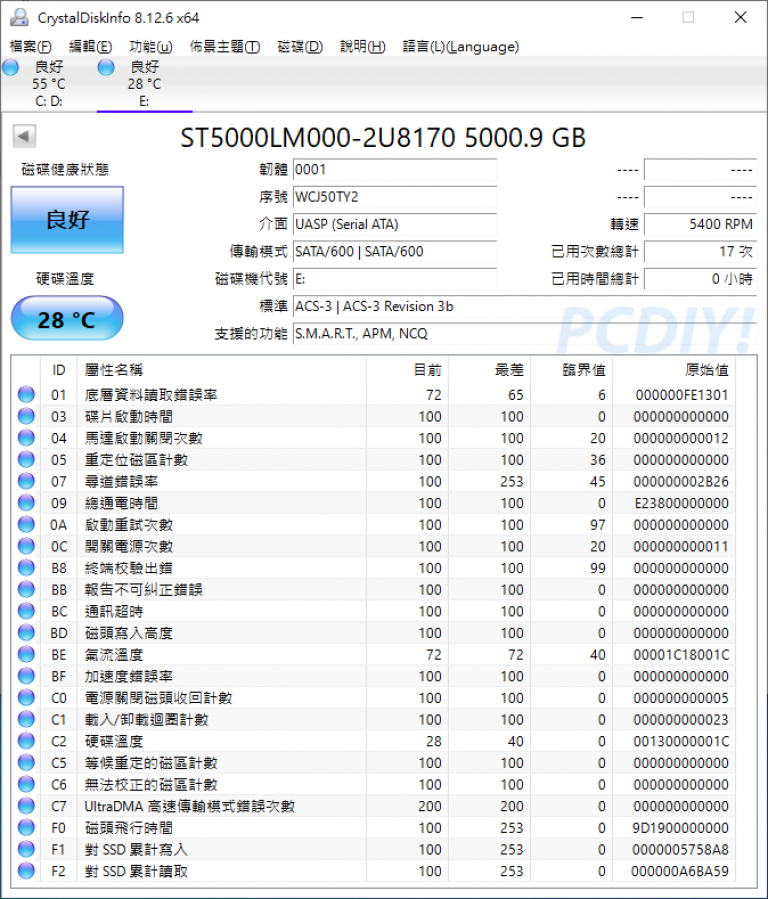Click status icon for row 05 重定位磁區計數
The image size is (768, 899).
pos(26,459)
